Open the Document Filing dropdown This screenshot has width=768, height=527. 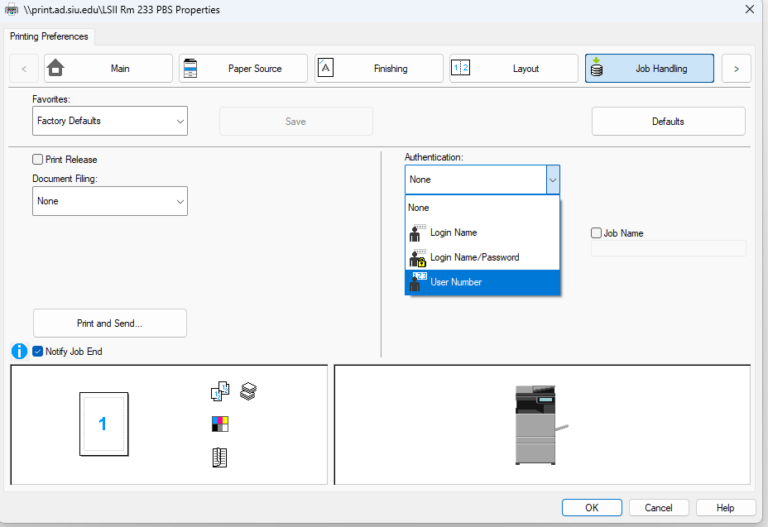[x=110, y=201]
